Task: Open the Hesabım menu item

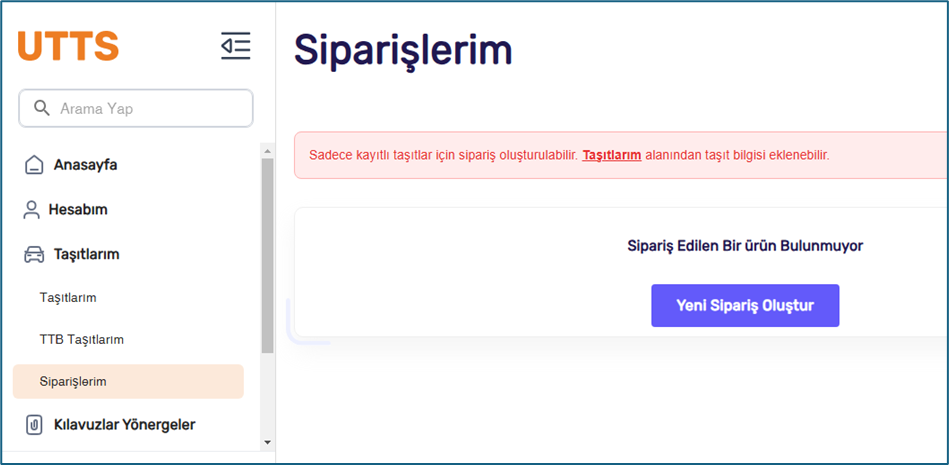Action: point(78,209)
